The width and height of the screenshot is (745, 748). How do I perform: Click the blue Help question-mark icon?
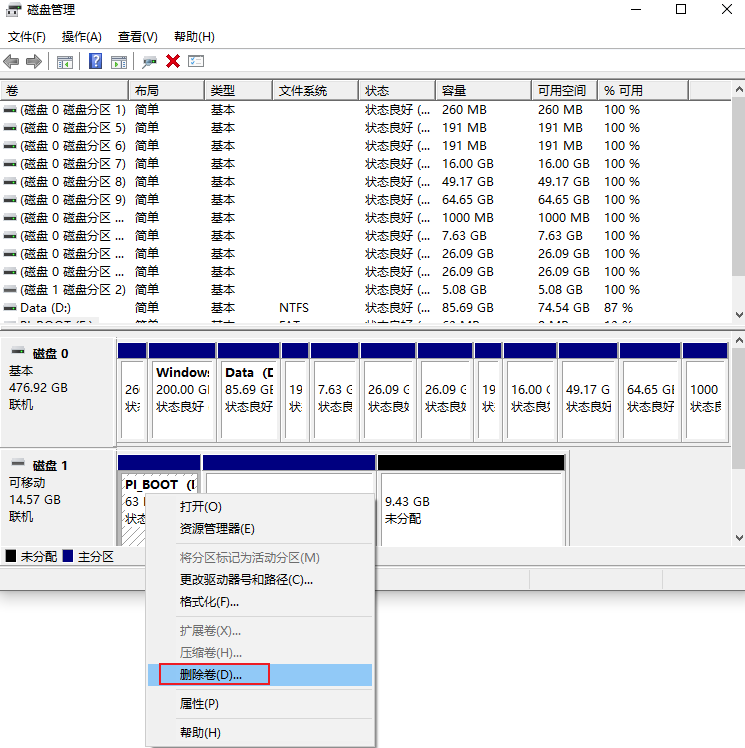(95, 61)
